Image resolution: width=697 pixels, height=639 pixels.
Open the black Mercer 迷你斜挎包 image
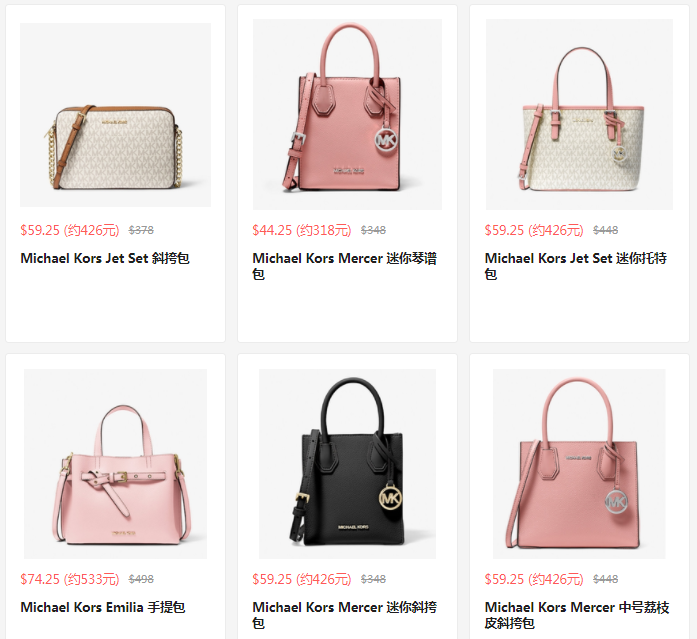click(347, 463)
